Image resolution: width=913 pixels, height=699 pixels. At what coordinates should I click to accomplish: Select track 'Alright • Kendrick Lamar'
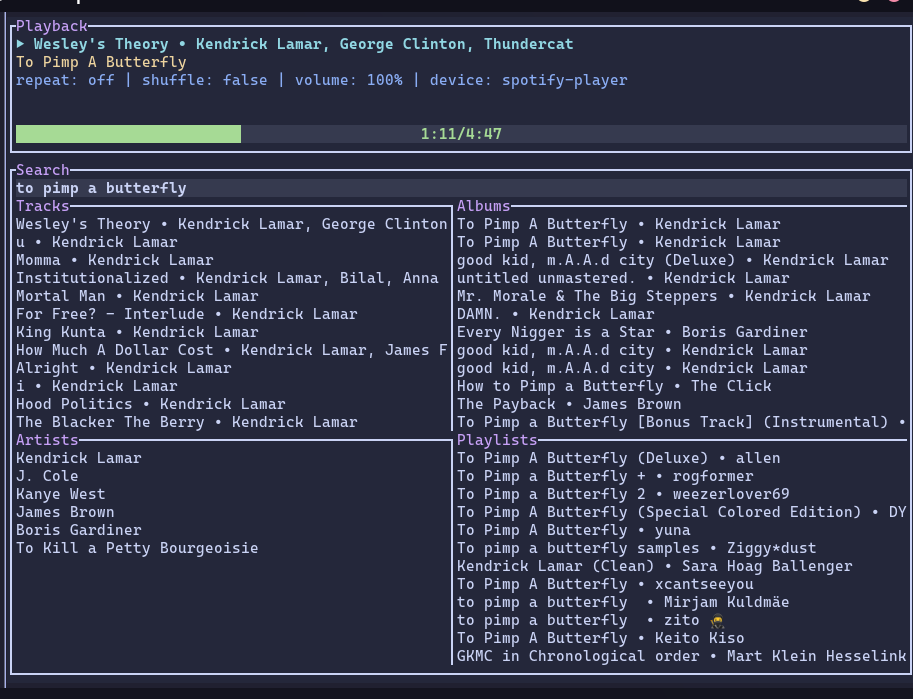click(x=123, y=369)
